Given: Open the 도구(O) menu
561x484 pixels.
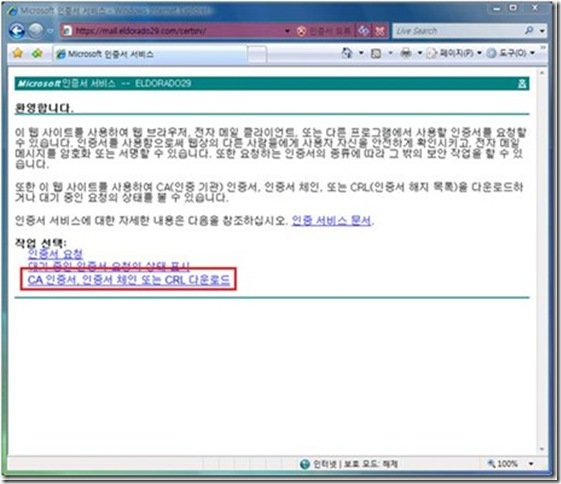Looking at the screenshot, I should click(x=512, y=53).
